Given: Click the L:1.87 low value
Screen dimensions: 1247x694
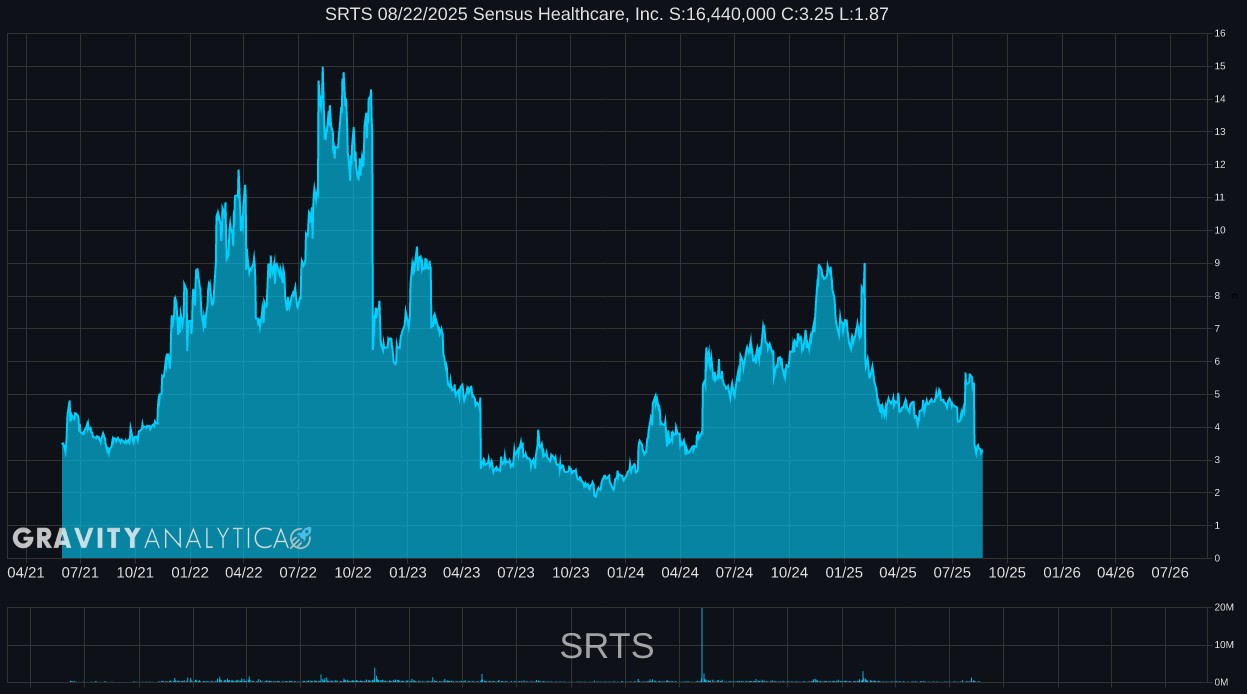Looking at the screenshot, I should pyautogui.click(x=865, y=14).
